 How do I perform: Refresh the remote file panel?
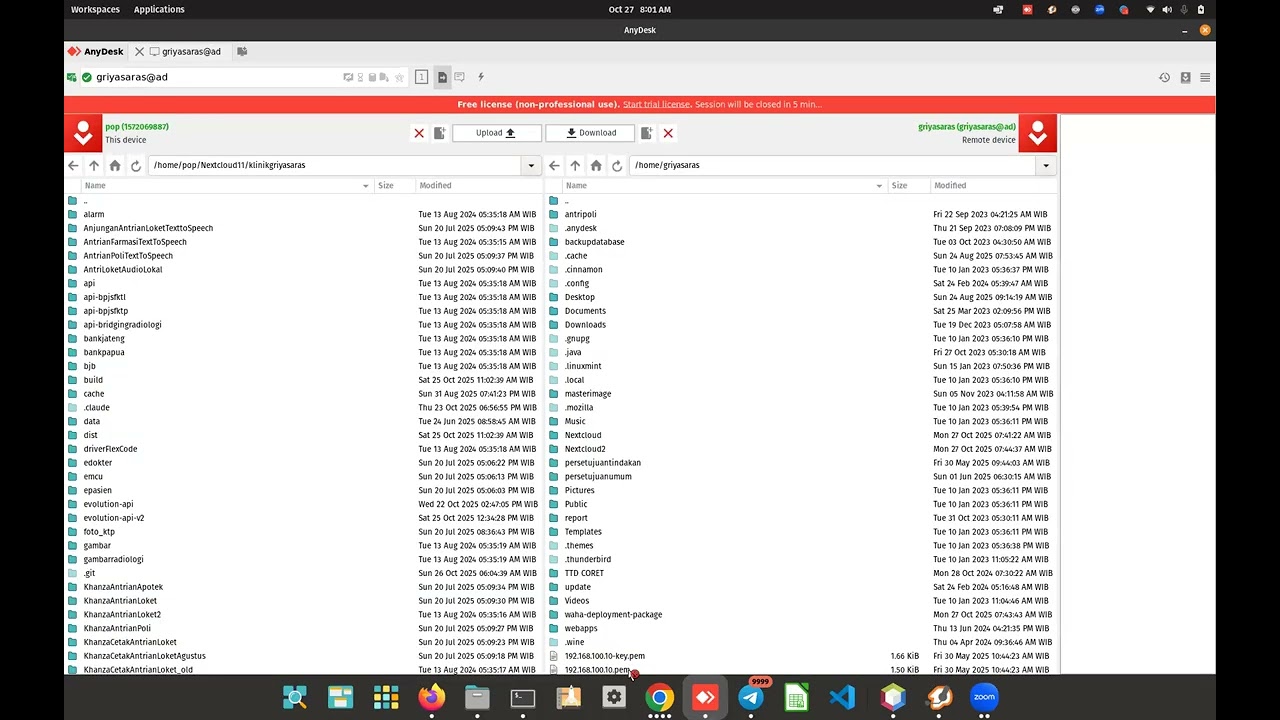coord(617,165)
